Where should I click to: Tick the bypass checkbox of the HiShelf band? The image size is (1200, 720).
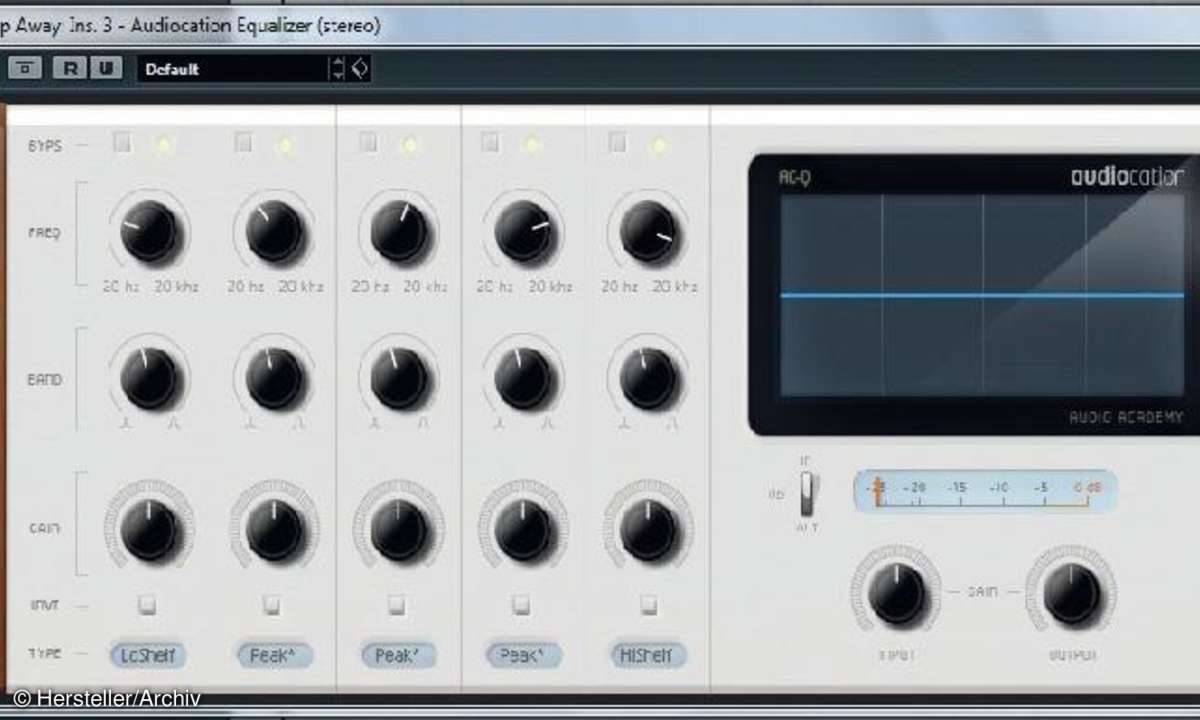(x=617, y=143)
